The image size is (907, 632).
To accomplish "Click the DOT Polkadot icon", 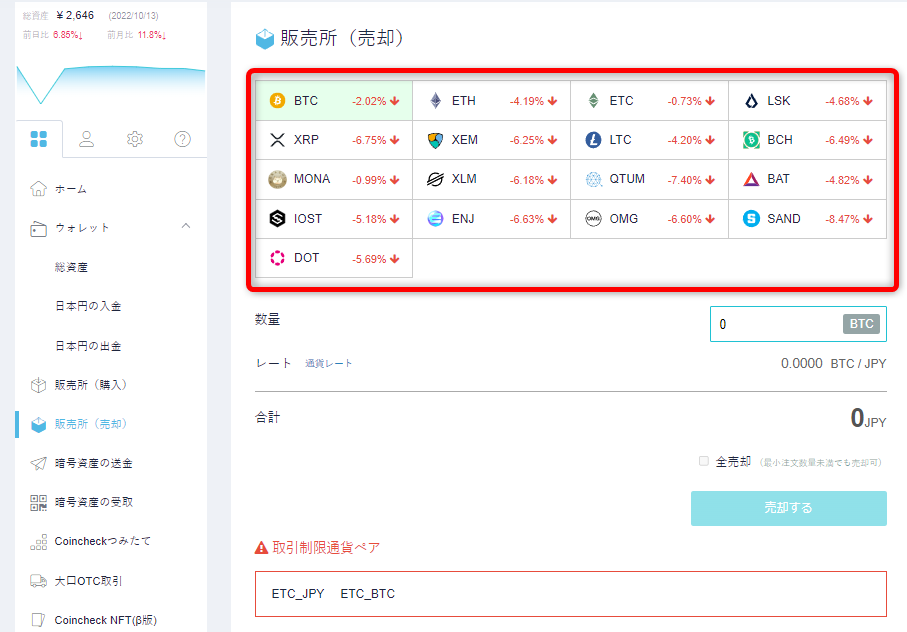I will pyautogui.click(x=278, y=258).
